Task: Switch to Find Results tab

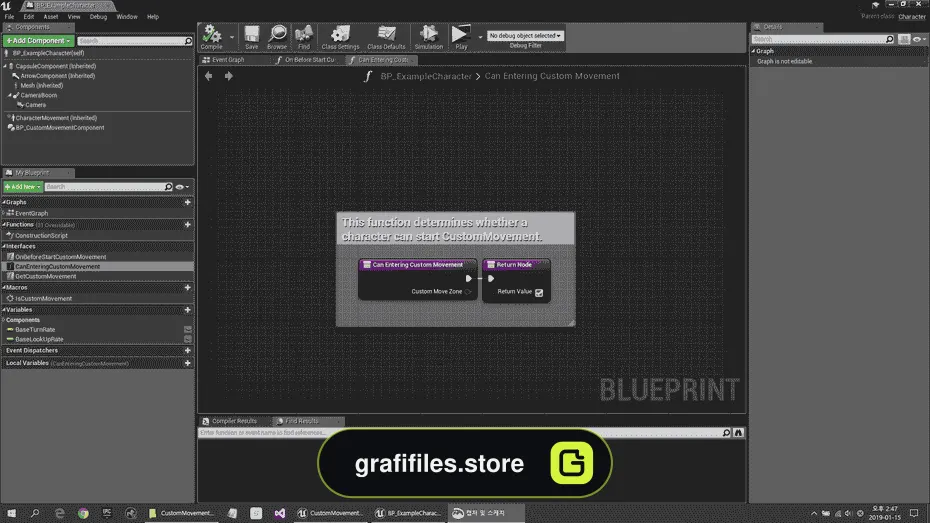Action: pos(302,421)
